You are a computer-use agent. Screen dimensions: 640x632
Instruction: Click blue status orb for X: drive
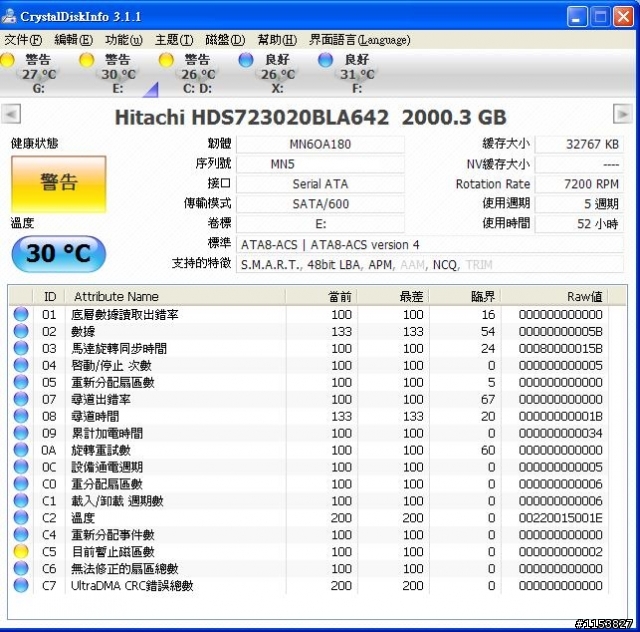click(246, 60)
